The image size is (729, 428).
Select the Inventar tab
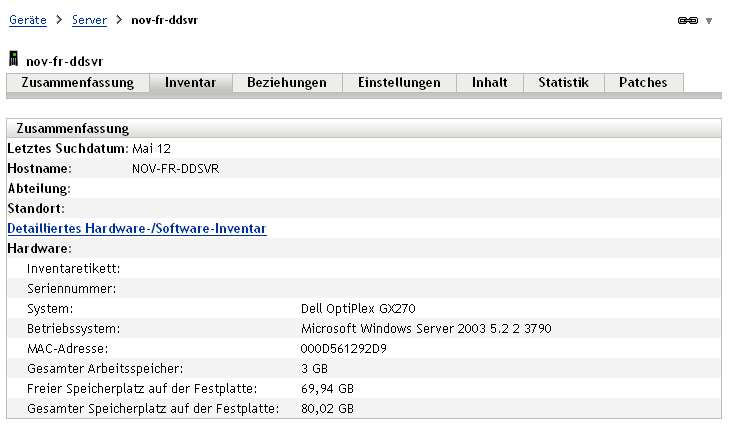[x=190, y=83]
